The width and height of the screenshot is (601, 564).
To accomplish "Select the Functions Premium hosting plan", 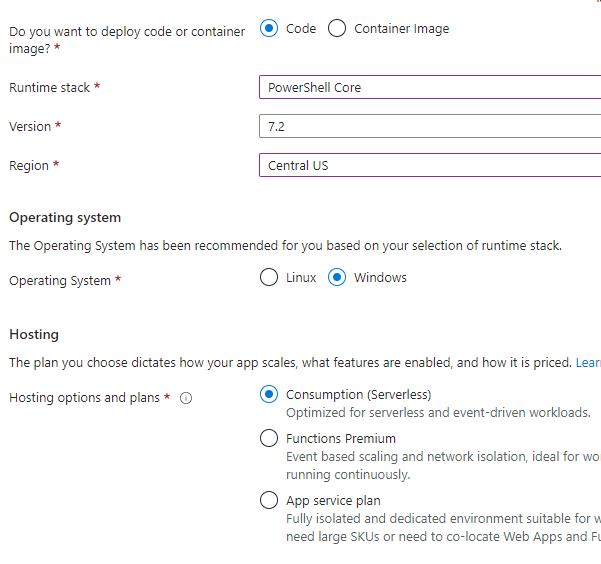I will 269,438.
